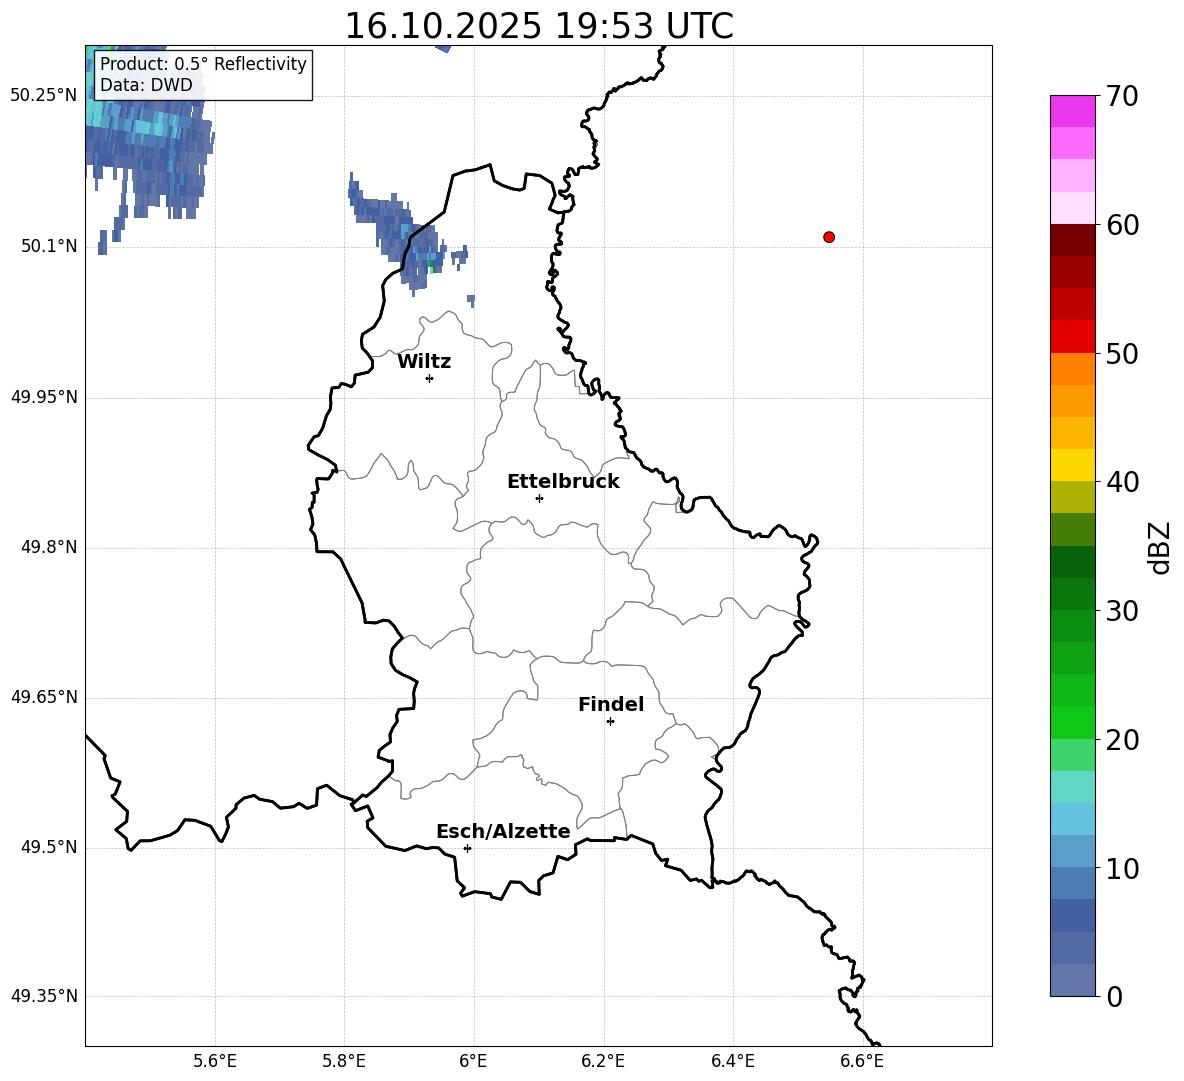Click the 5.8°E longitude label
This screenshot has width=1184, height=1081.
pyautogui.click(x=344, y=1061)
